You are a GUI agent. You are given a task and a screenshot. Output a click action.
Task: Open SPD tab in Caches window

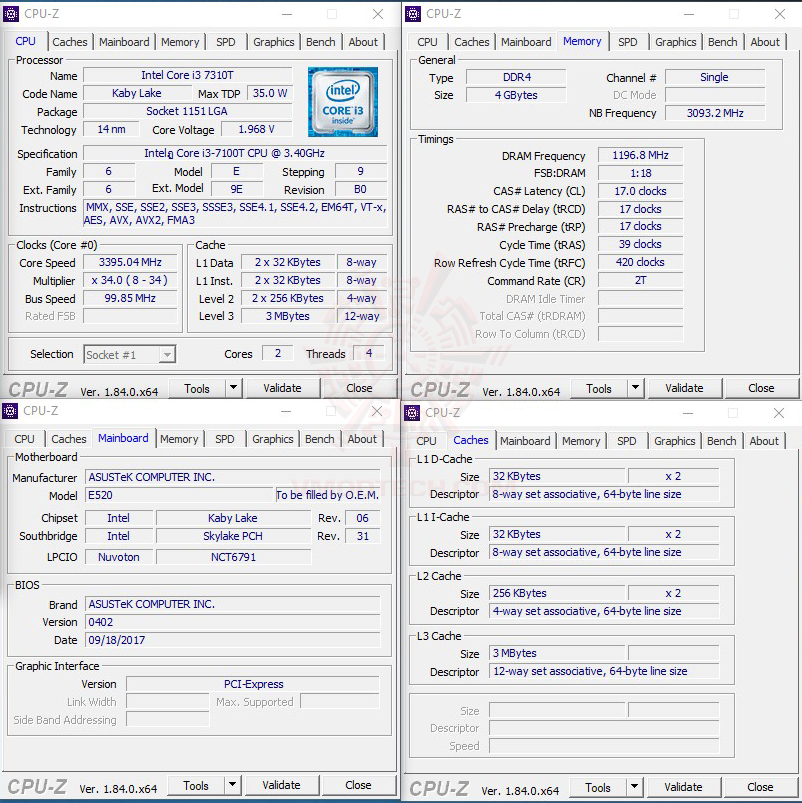627,441
